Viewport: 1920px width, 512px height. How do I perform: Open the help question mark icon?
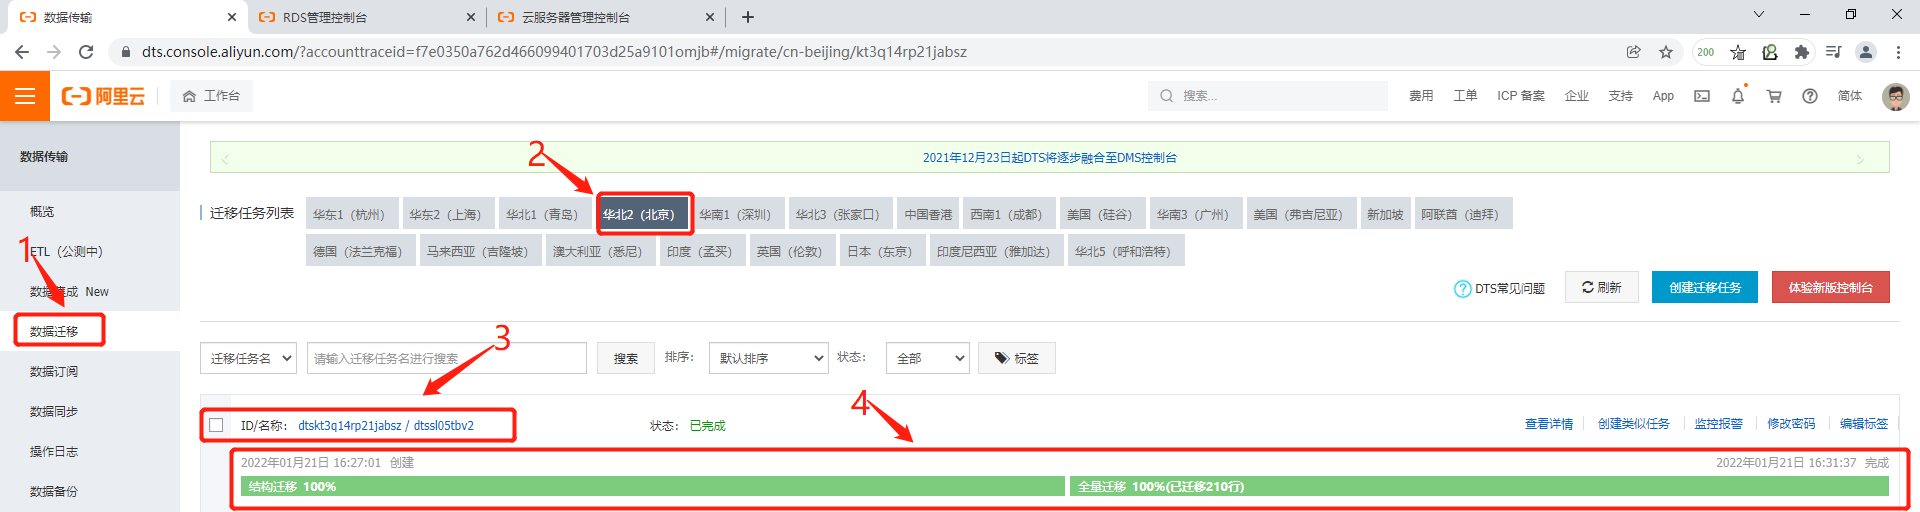tap(1810, 96)
